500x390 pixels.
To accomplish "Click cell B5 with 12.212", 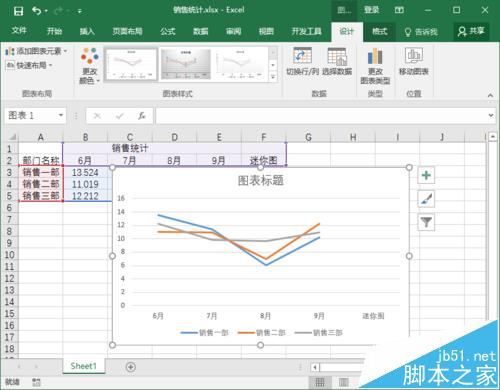I will (85, 196).
